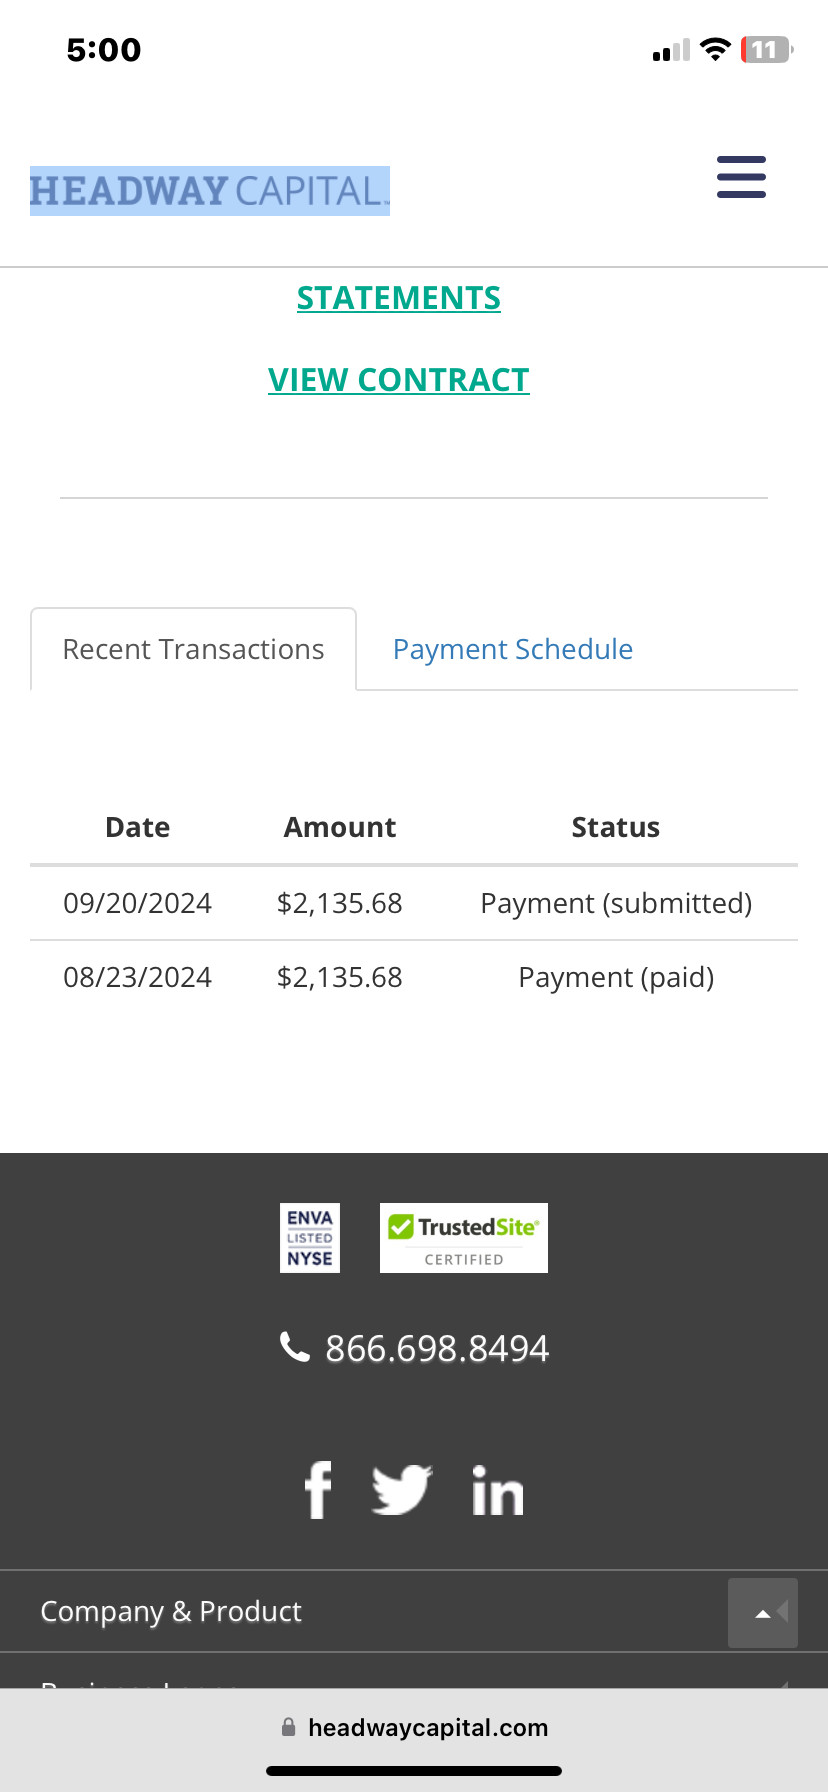Switch to the Payment Schedule tab
Image resolution: width=828 pixels, height=1792 pixels.
tap(512, 650)
